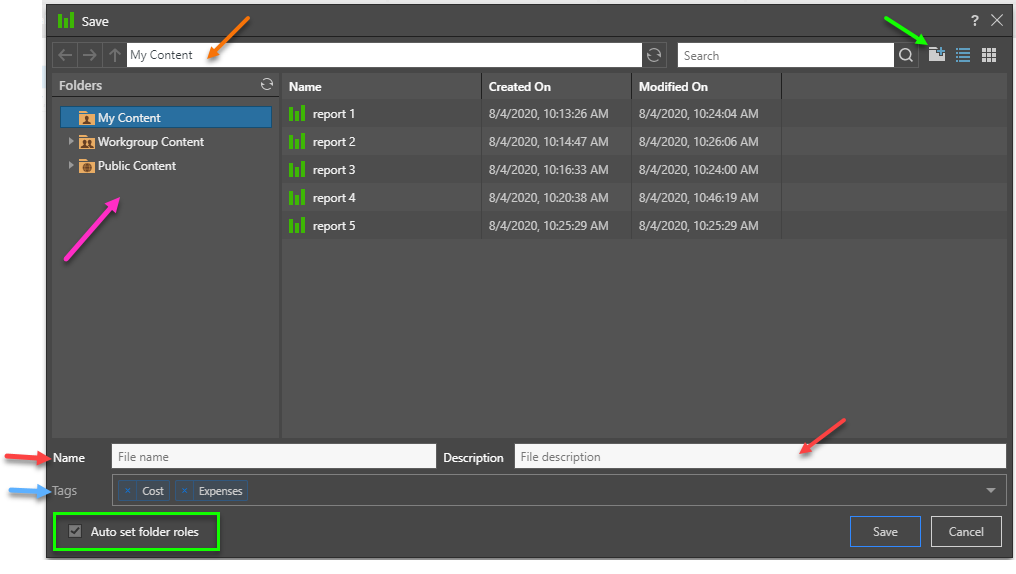This screenshot has height=574, width=1016.
Task: Toggle Auto set folder roles checkbox
Action: click(x=75, y=532)
